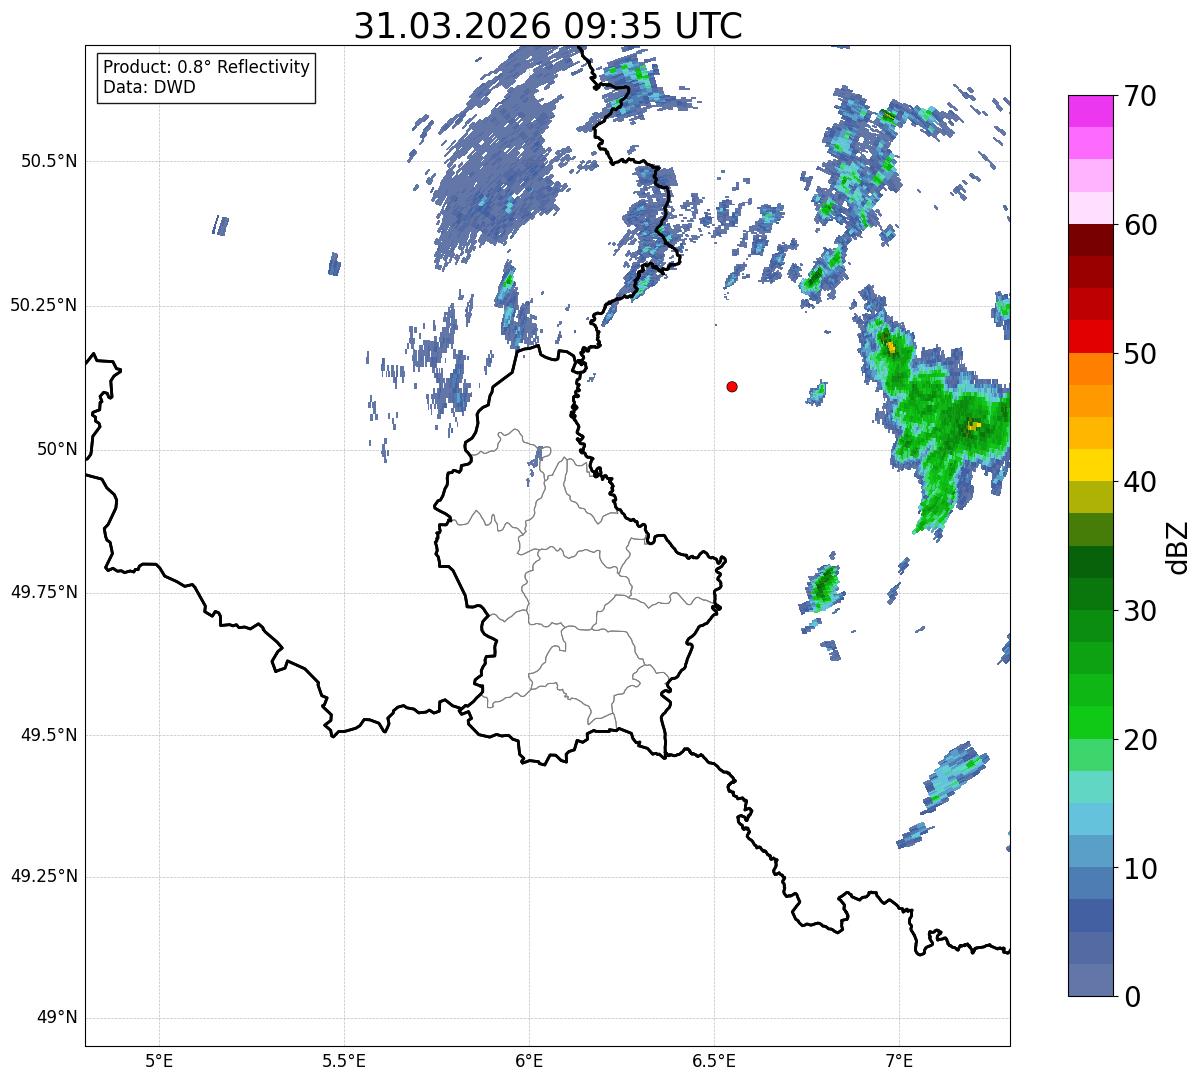
Task: Click the '50°N' latitude label
Action: pos(57,449)
